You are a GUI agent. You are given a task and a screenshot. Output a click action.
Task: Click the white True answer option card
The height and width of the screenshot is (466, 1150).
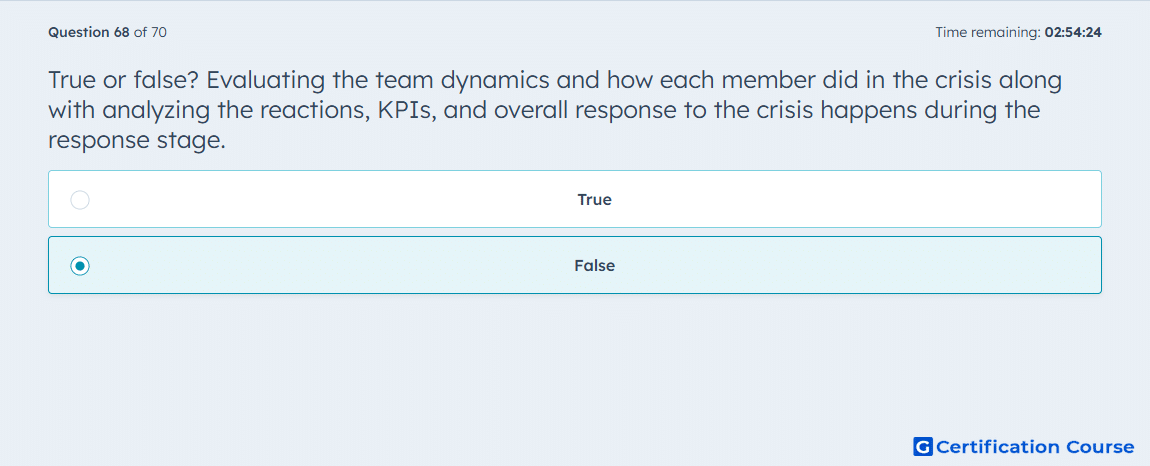coord(574,199)
